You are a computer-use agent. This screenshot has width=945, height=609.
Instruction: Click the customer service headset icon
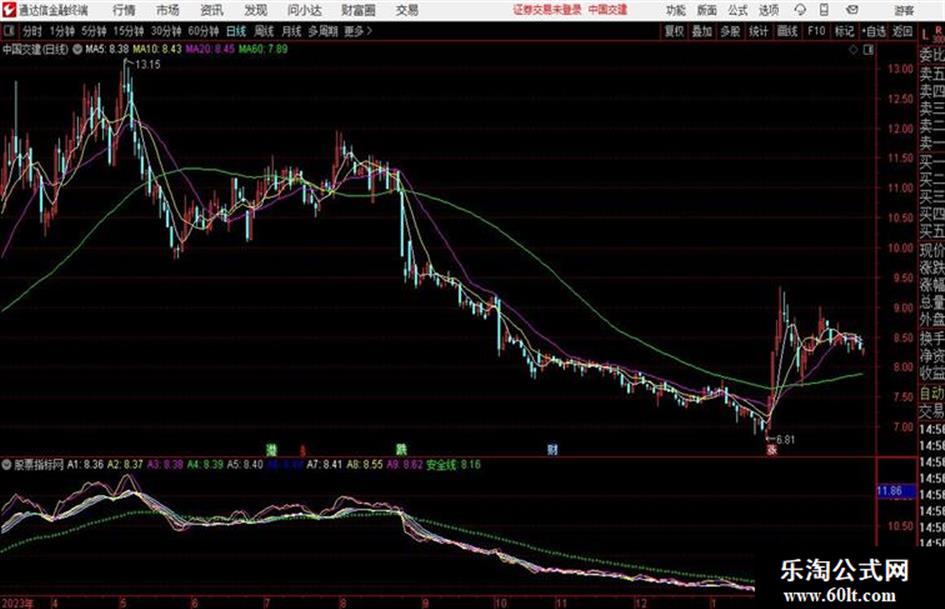click(x=800, y=10)
